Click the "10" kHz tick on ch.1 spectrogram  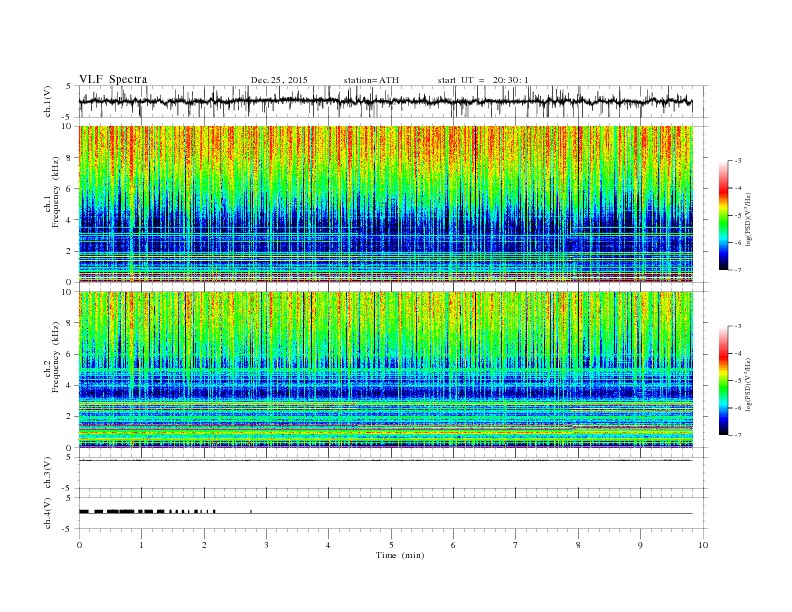(x=68, y=126)
